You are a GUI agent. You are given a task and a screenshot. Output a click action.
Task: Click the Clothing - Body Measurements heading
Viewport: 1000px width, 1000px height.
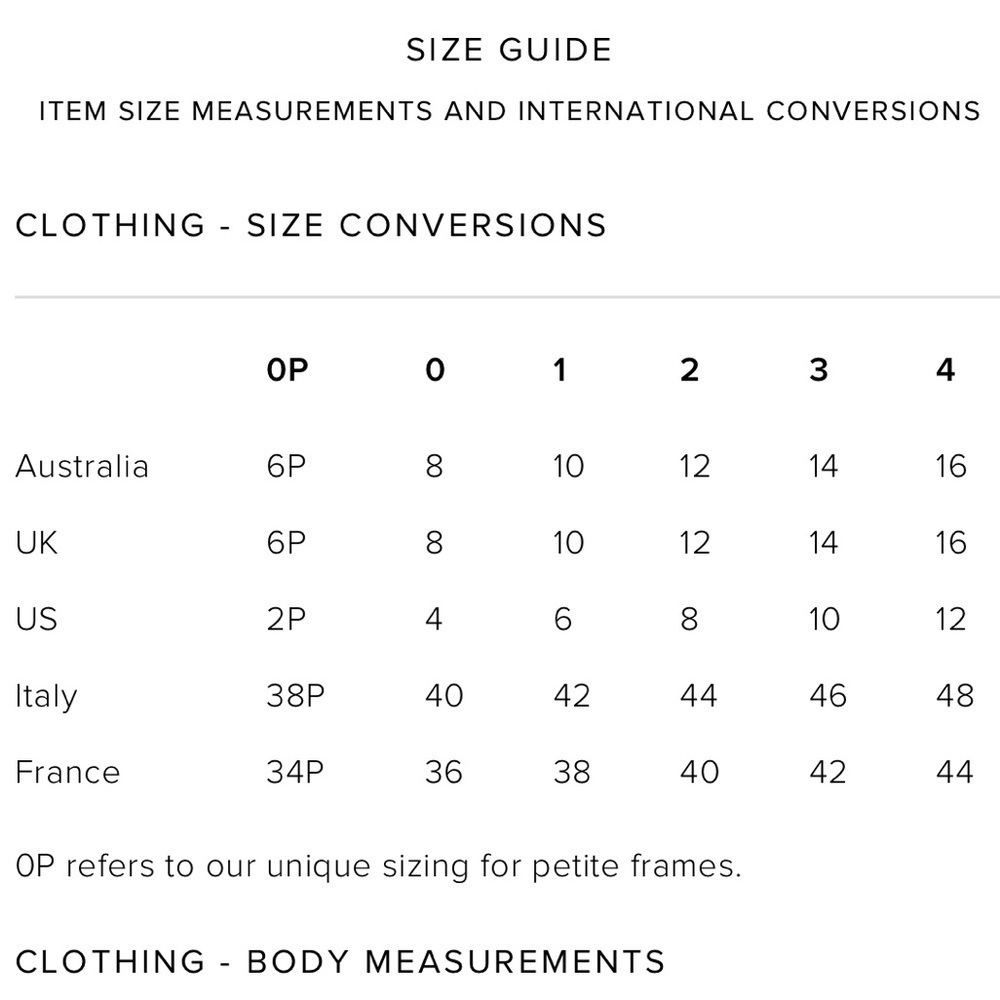tap(340, 962)
